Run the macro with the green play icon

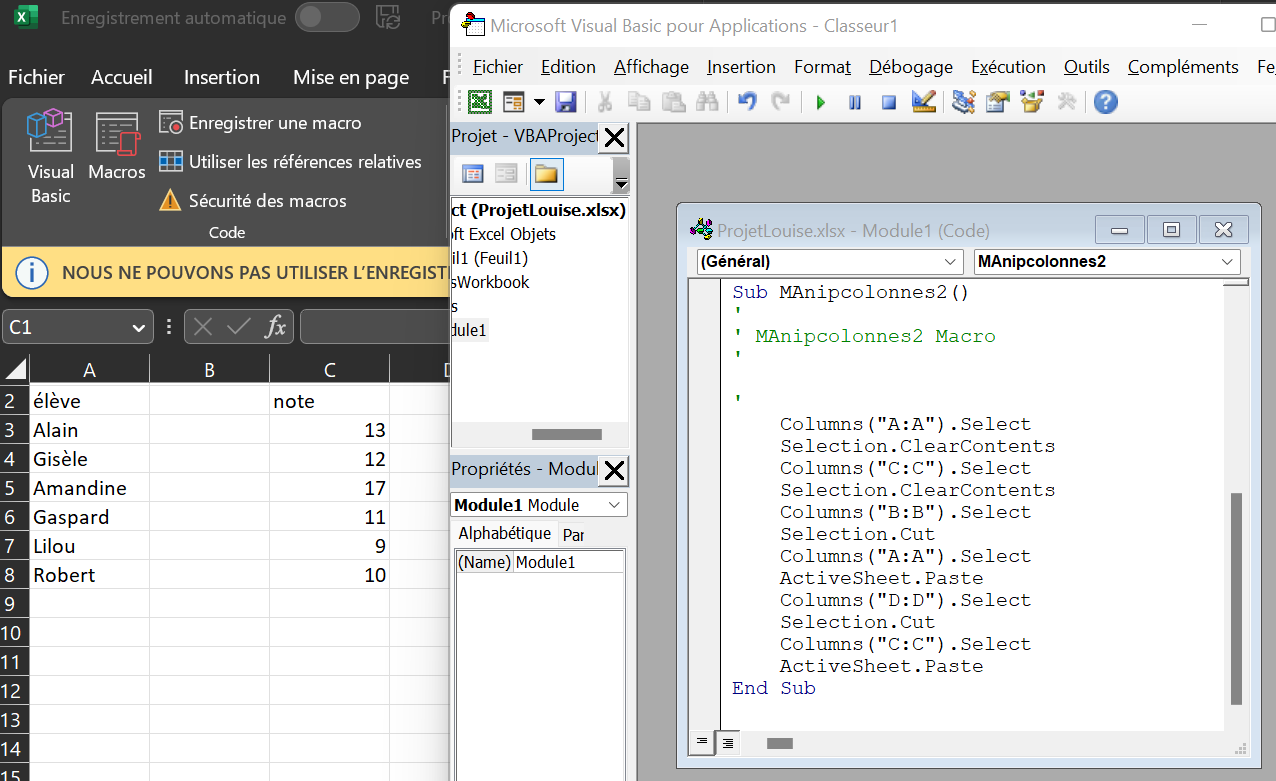[x=821, y=102]
